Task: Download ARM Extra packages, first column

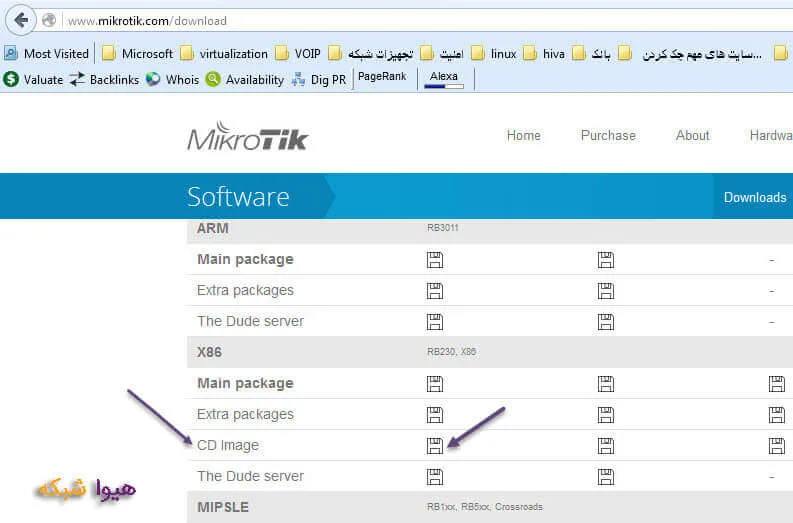Action: coord(435,291)
